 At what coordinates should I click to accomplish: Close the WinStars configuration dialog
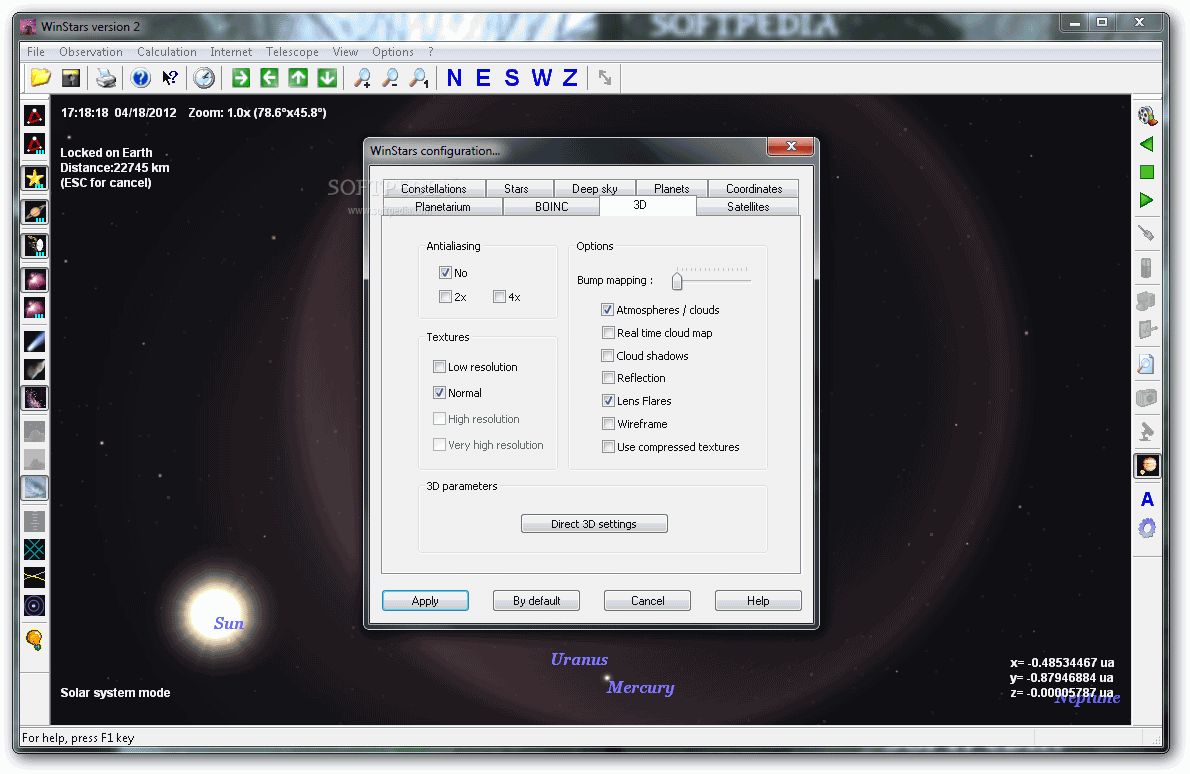point(791,146)
